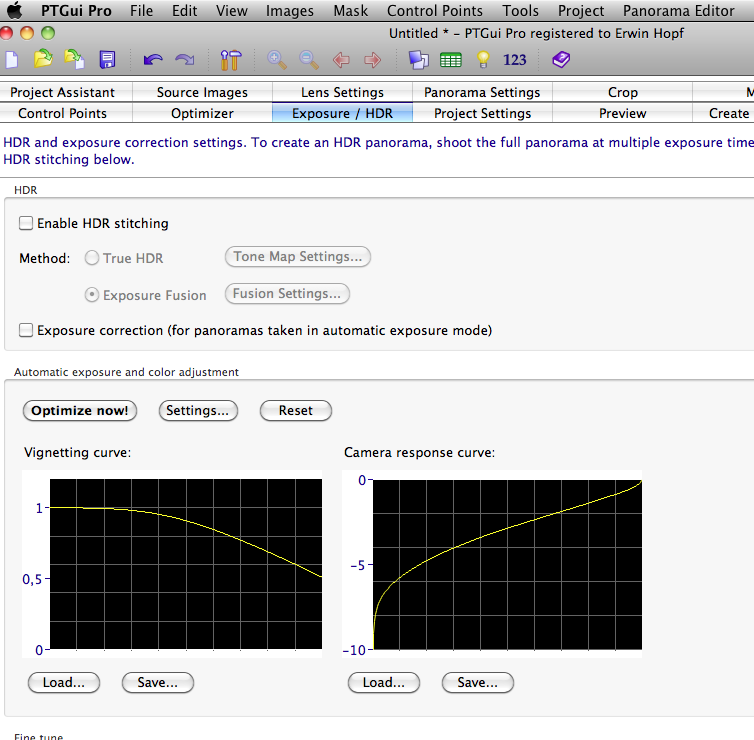Viewport: 754px width, 740px height.
Task: Open the File menu
Action: click(141, 11)
